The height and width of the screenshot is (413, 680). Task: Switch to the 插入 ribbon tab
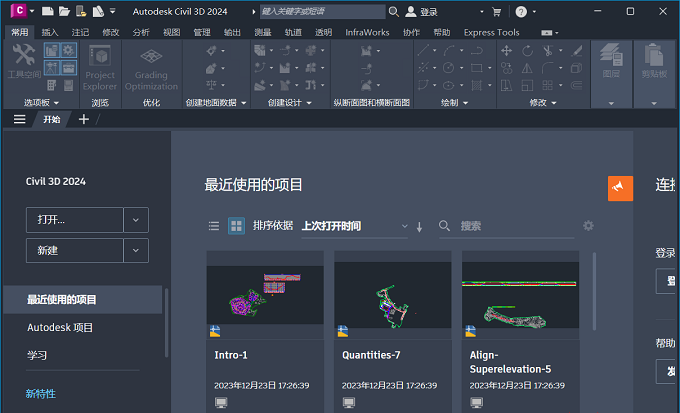(50, 33)
